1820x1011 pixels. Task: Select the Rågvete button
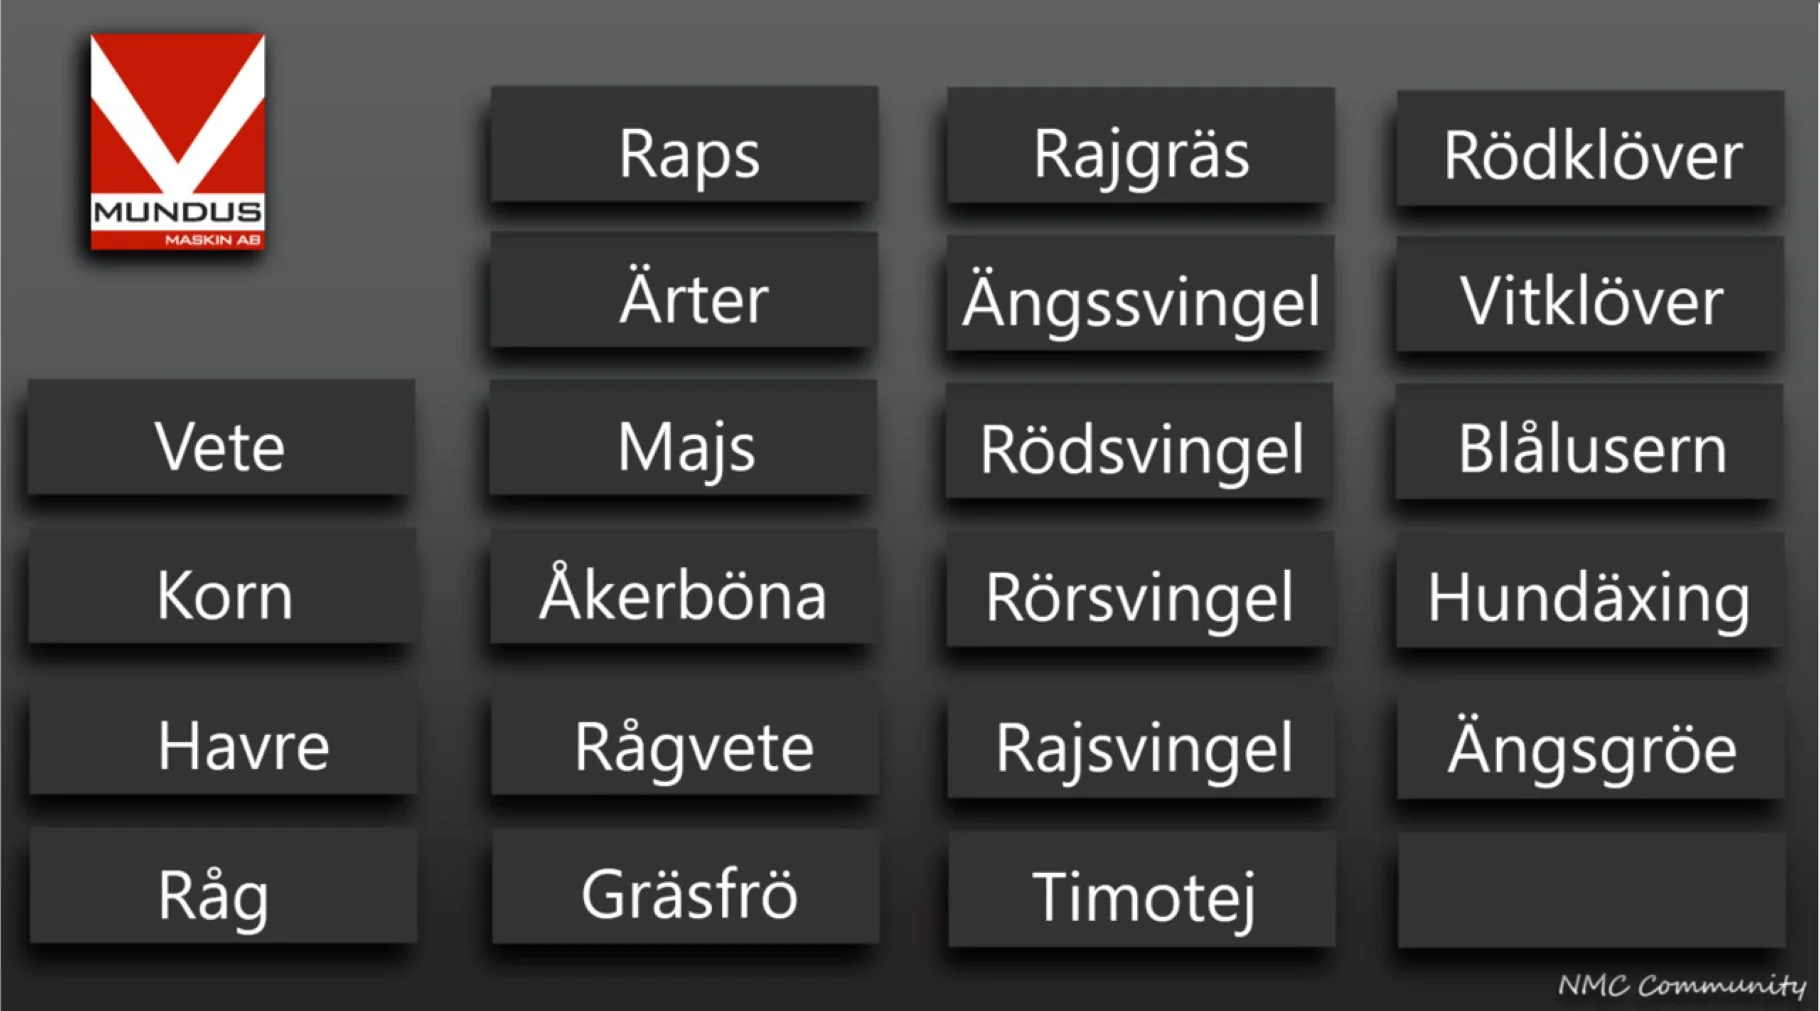(685, 737)
